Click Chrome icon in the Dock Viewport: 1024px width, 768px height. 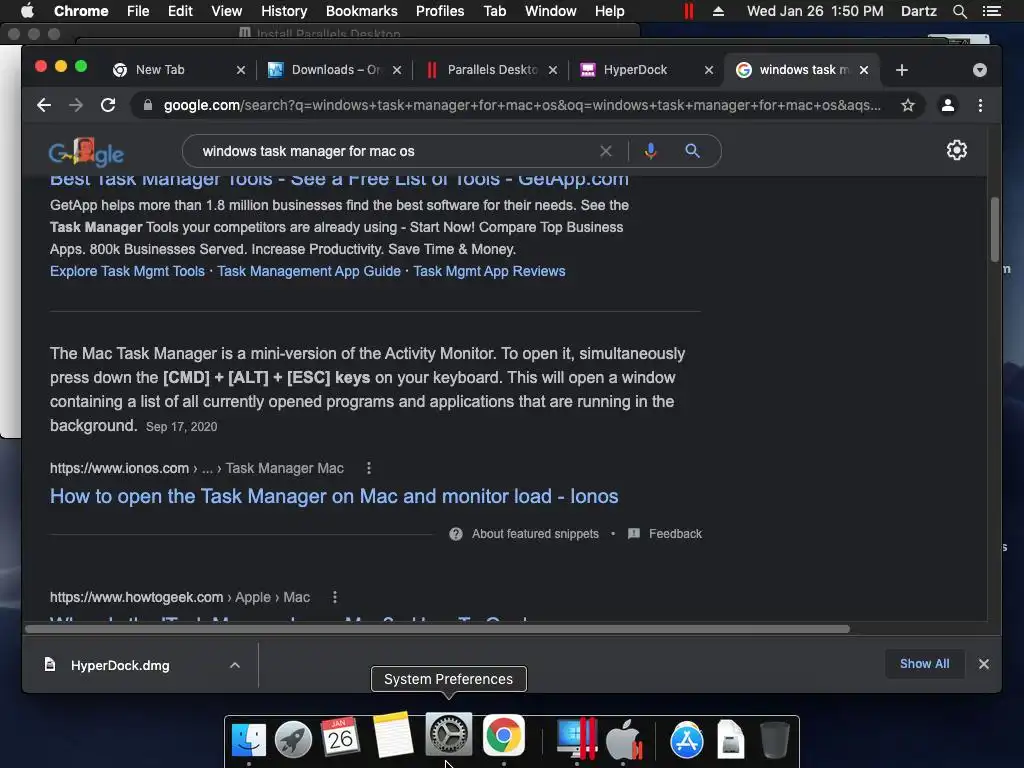(504, 736)
